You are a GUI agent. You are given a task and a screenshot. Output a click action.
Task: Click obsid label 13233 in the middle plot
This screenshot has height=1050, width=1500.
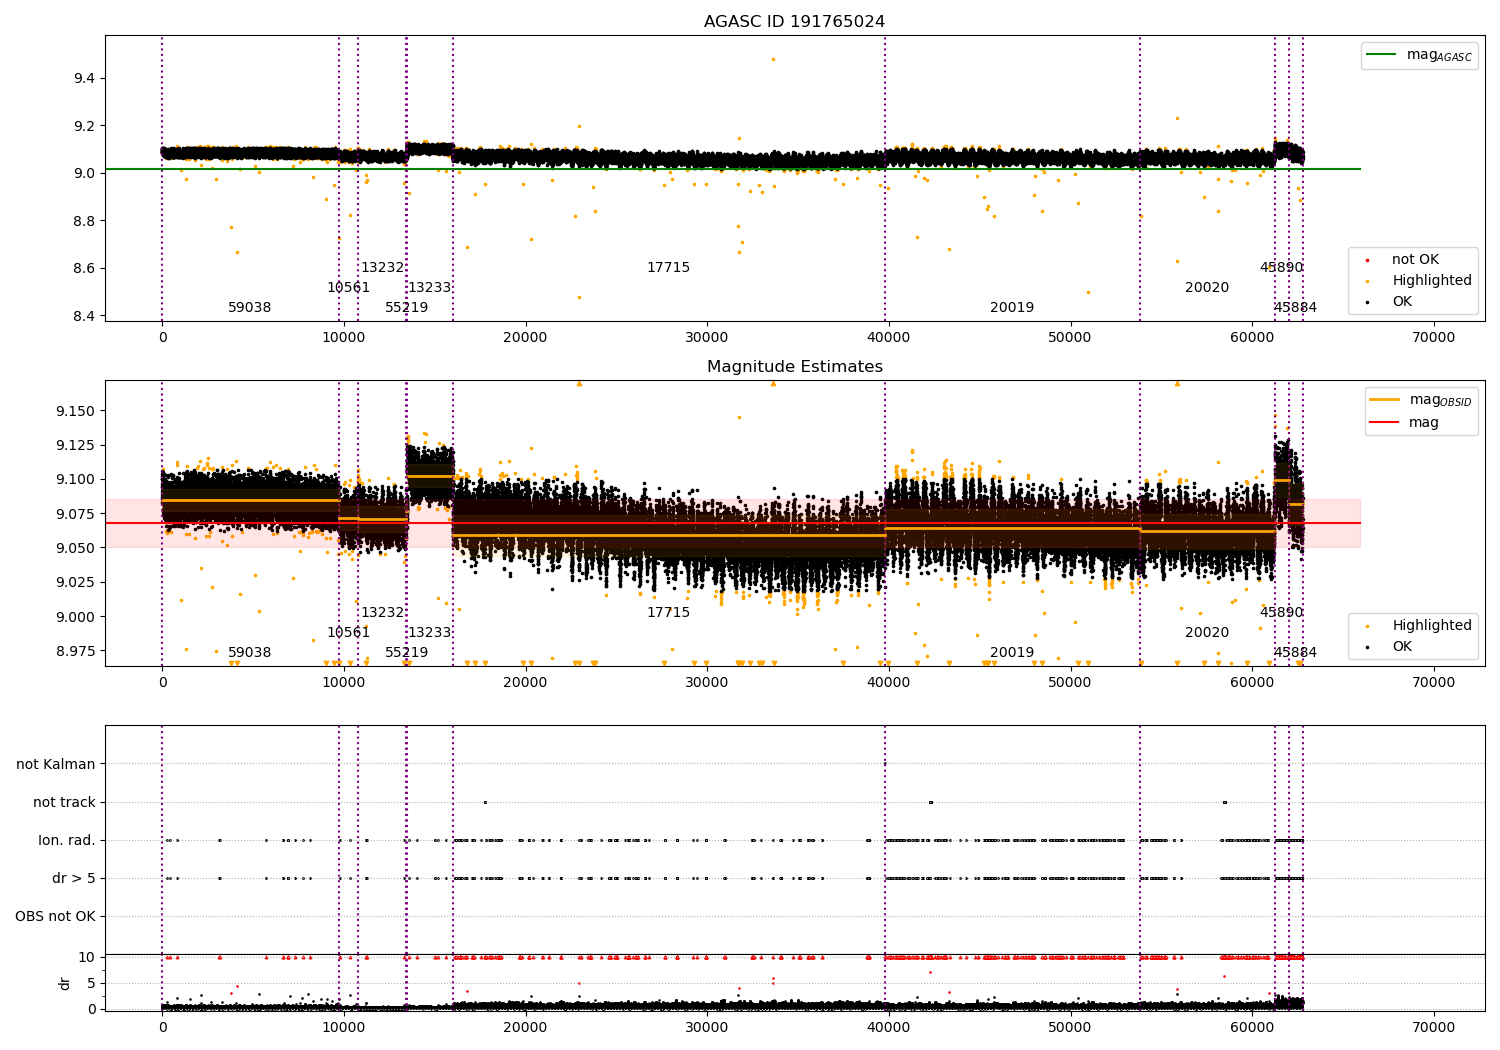429,633
